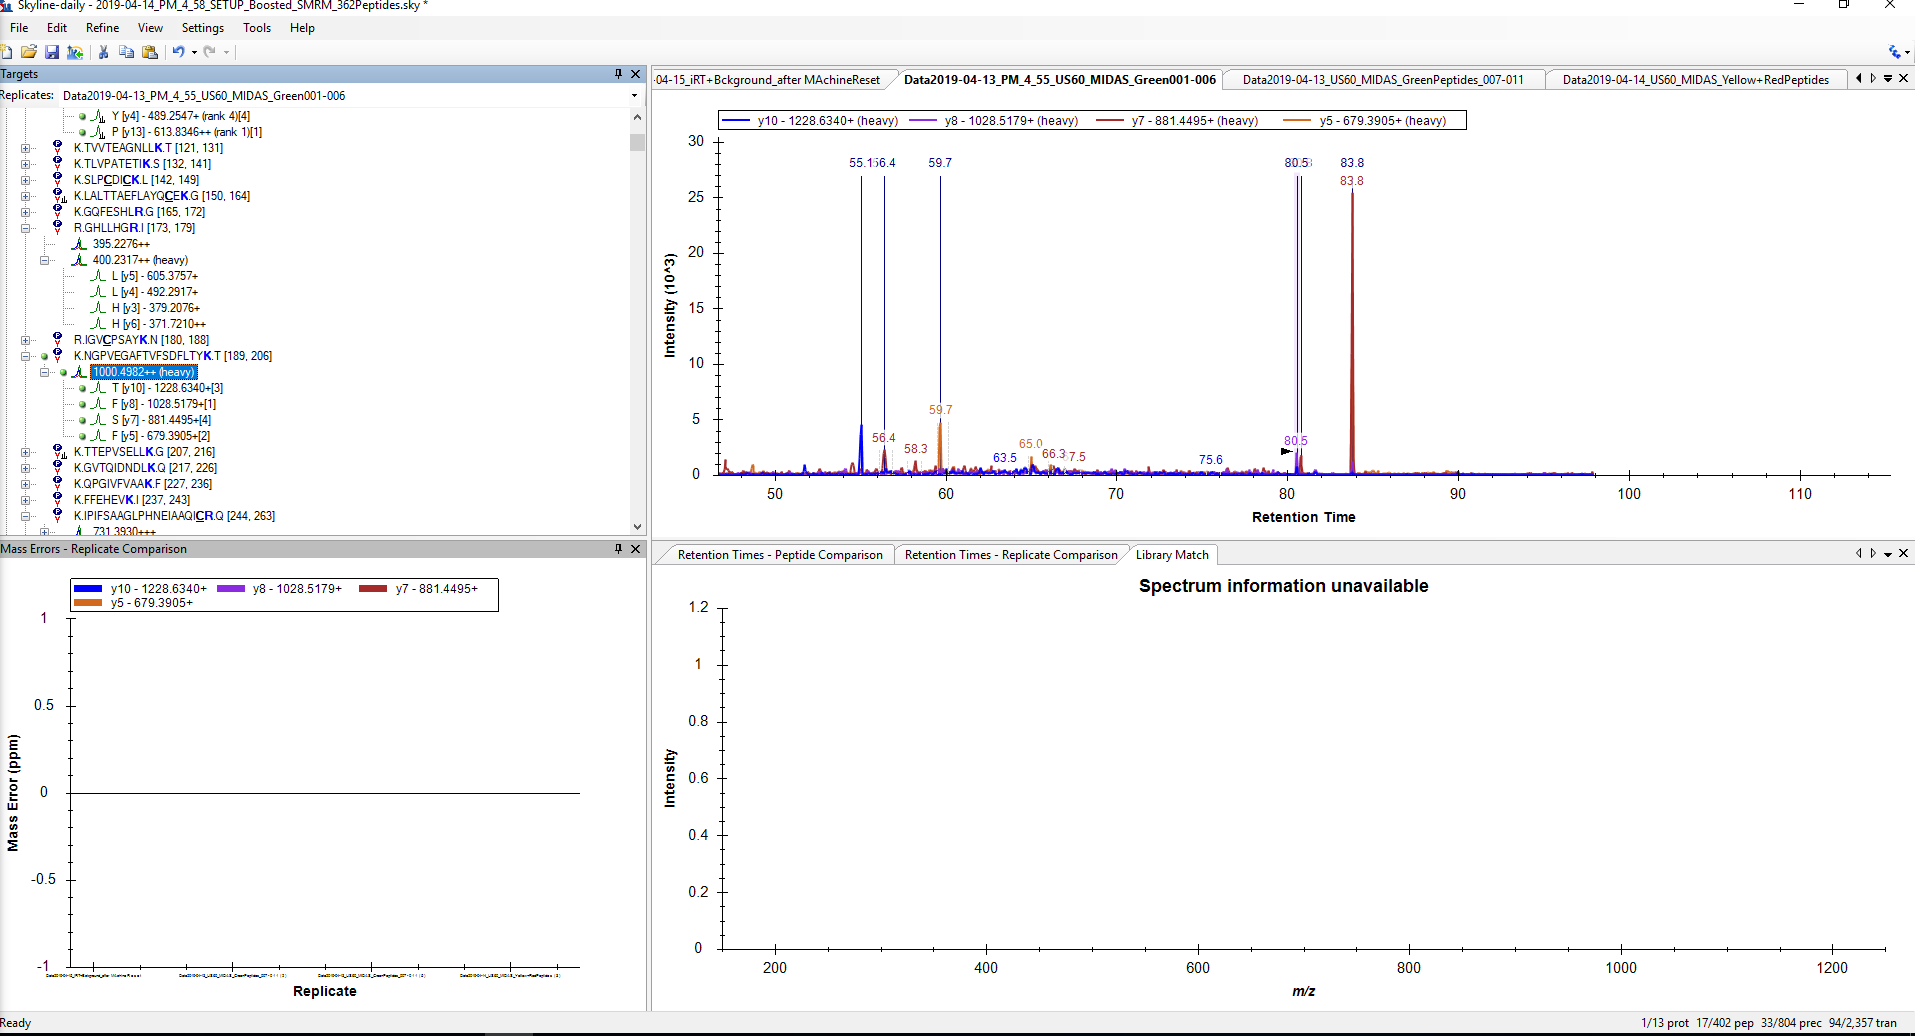Toggle auto-hide pin on Mass Errors panel
1915x1036 pixels.
tap(618, 549)
